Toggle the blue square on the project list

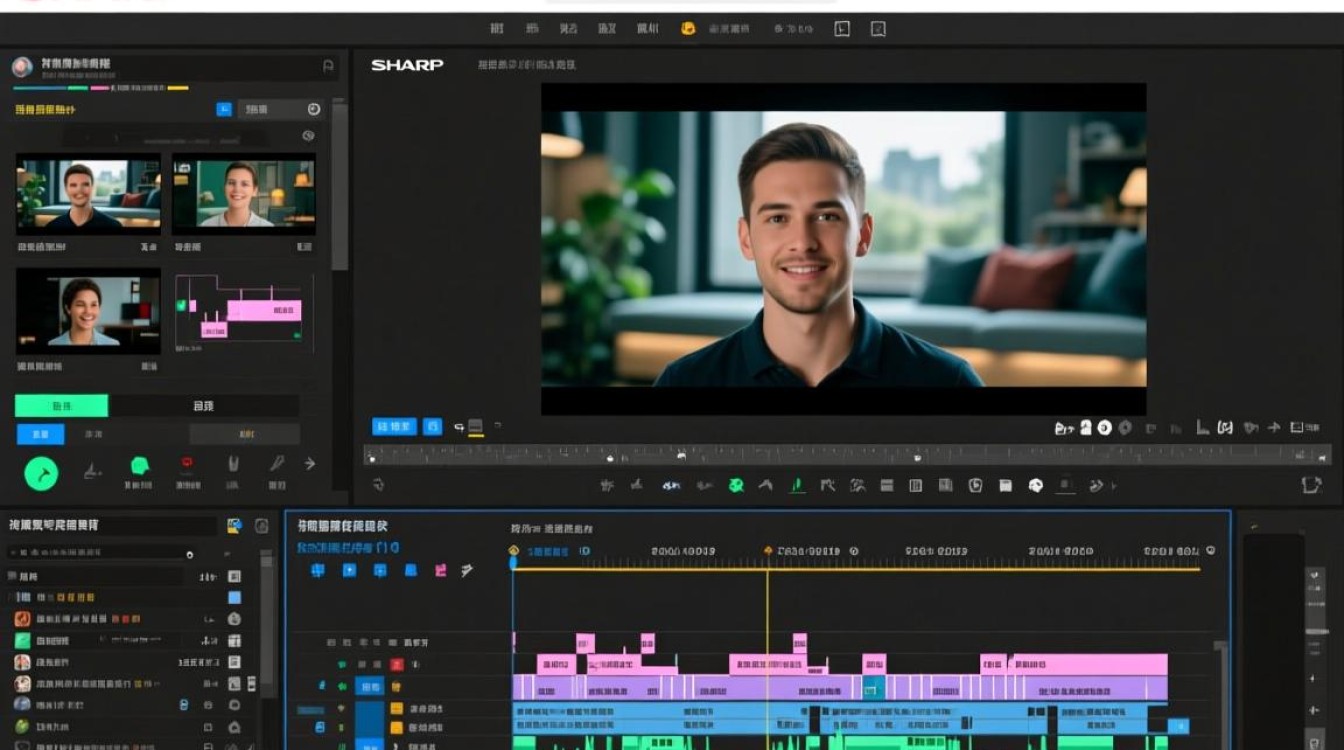click(x=234, y=597)
